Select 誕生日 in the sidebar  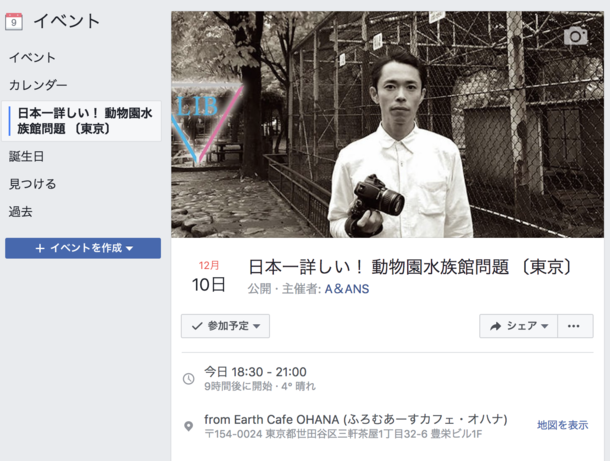tap(26, 156)
